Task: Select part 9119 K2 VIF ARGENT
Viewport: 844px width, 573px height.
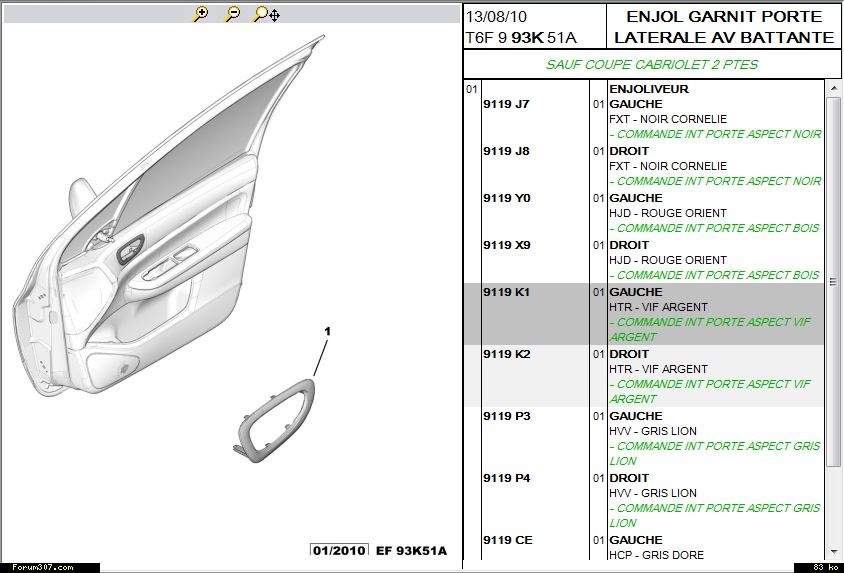Action: pos(506,354)
